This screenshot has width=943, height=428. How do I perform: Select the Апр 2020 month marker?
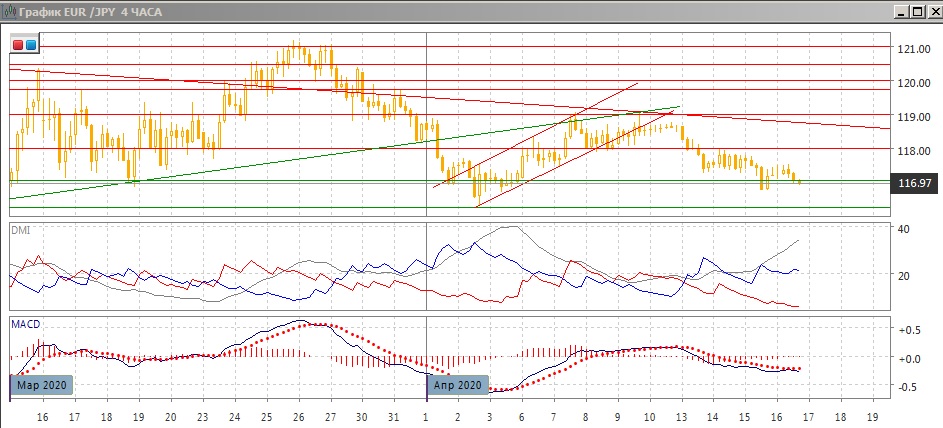[x=458, y=385]
